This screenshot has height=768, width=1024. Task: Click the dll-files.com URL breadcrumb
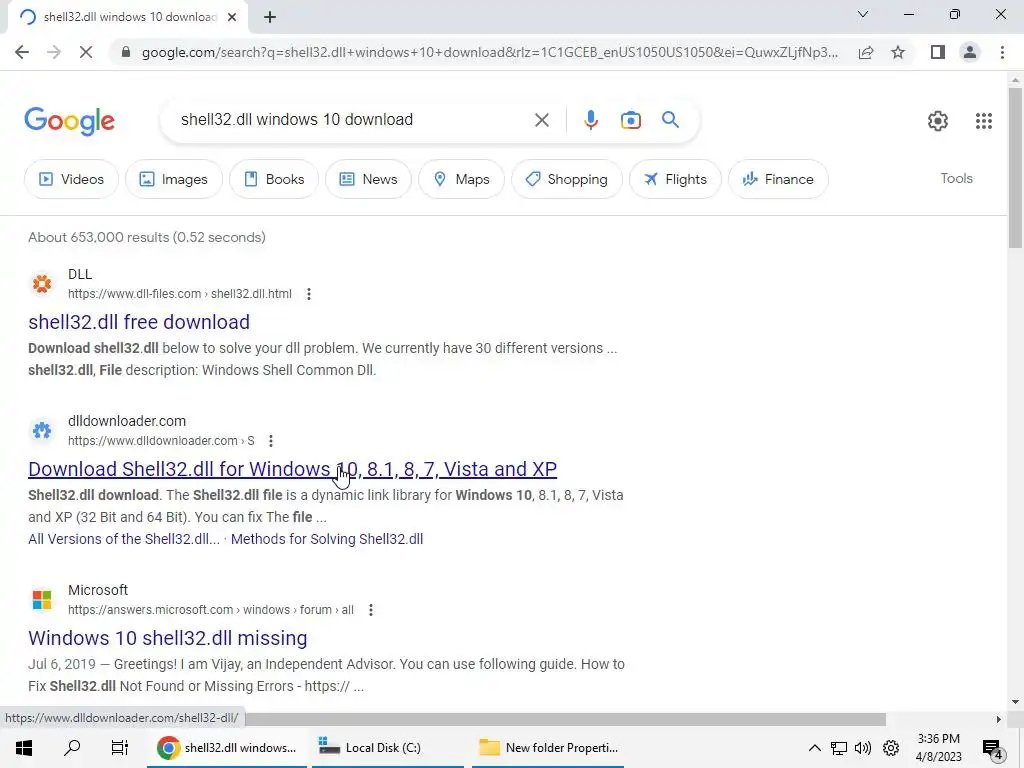pyautogui.click(x=180, y=295)
